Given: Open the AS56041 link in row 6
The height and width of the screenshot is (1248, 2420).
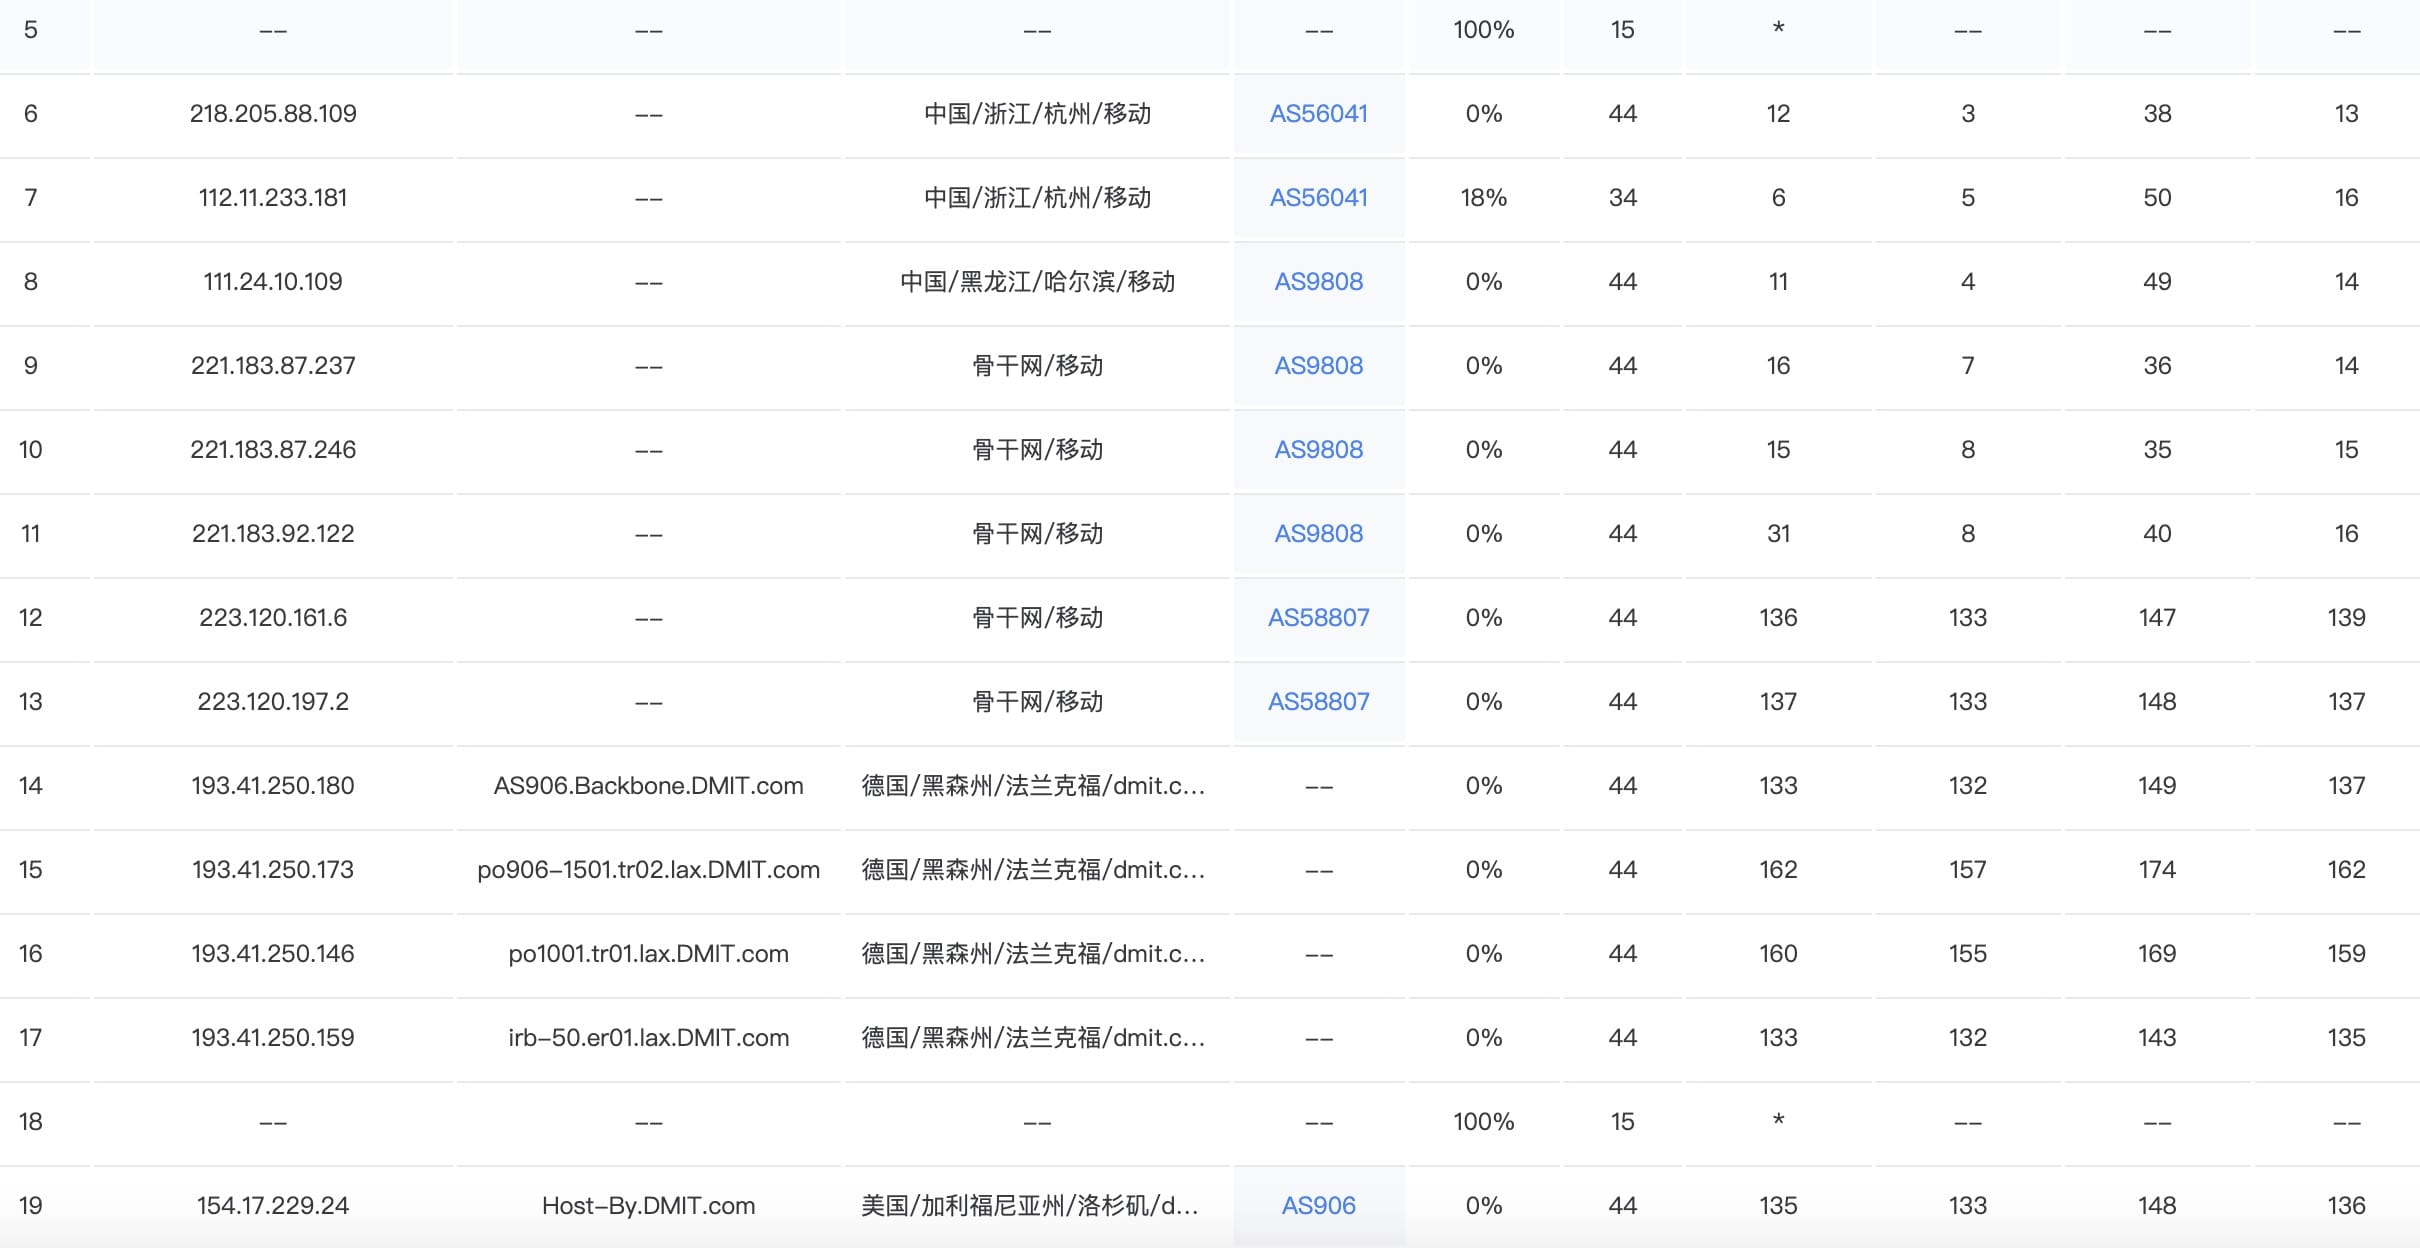Looking at the screenshot, I should pos(1318,114).
